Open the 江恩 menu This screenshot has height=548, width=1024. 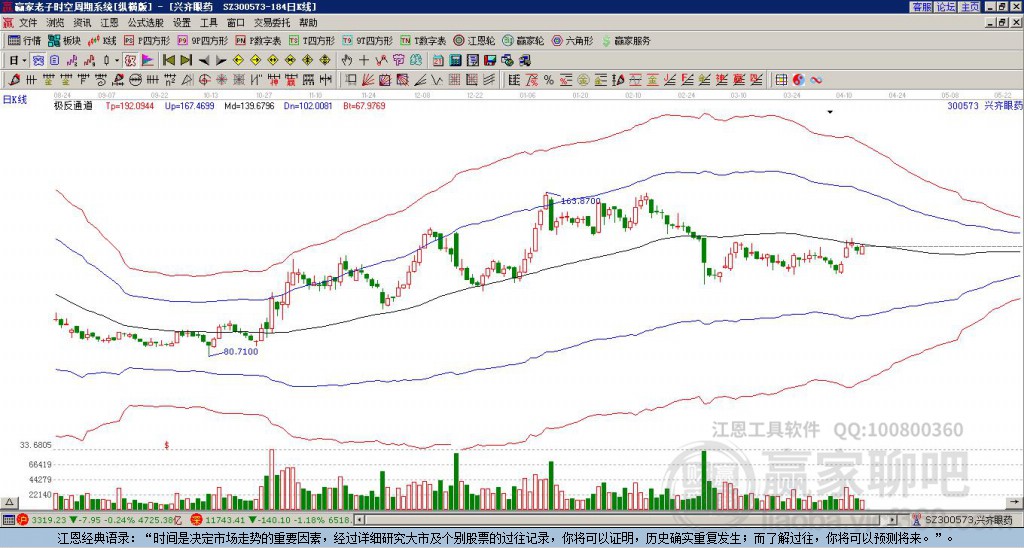pos(110,23)
